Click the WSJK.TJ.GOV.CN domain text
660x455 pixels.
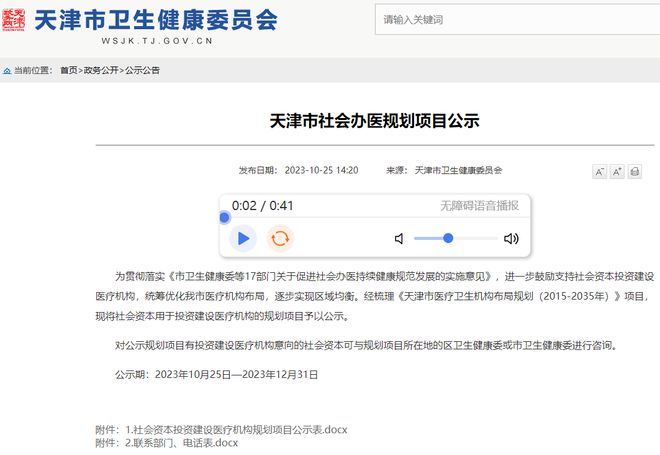click(157, 41)
